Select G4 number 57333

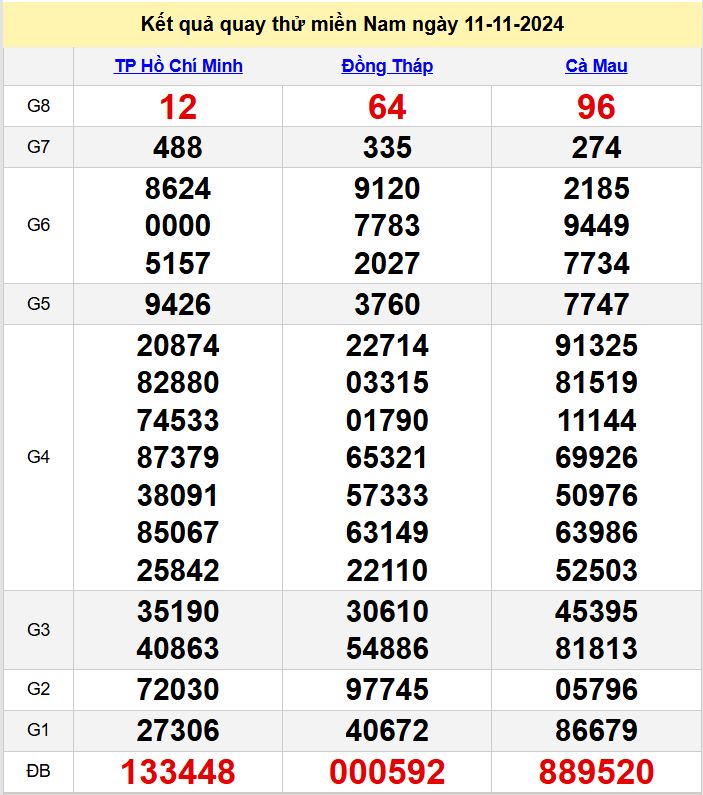(x=387, y=495)
